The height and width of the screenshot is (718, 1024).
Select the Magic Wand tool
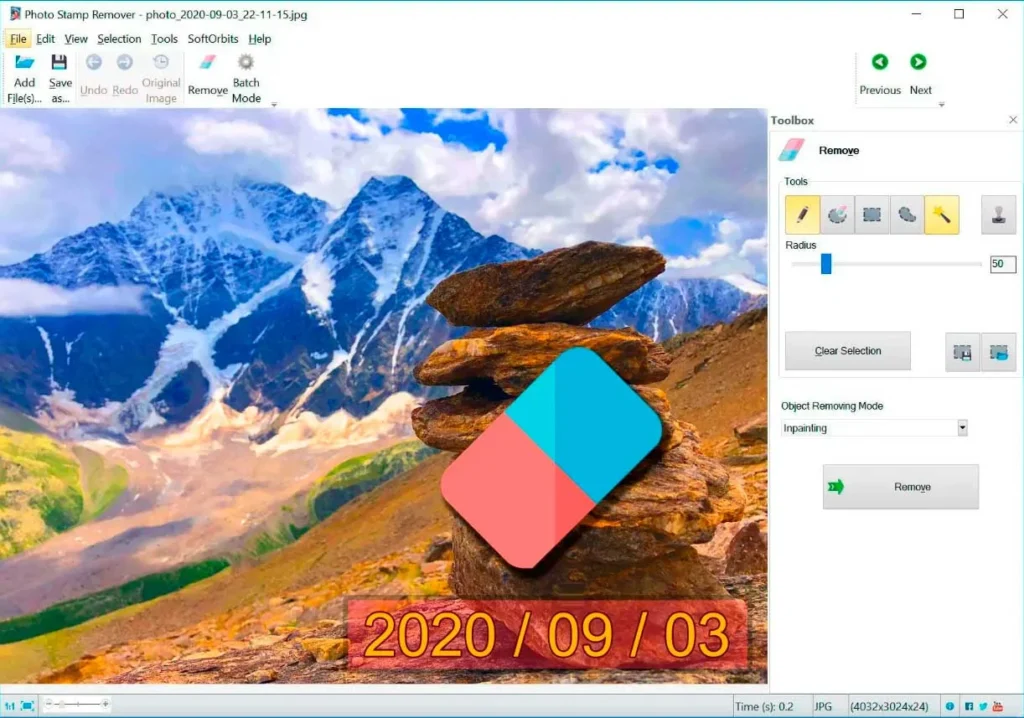pyautogui.click(x=941, y=215)
